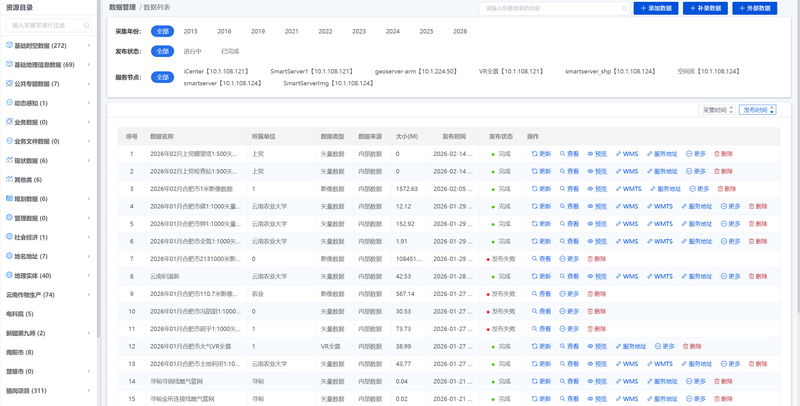Click 更多 icon in row 7
This screenshot has height=406, width=800.
(x=563, y=259)
